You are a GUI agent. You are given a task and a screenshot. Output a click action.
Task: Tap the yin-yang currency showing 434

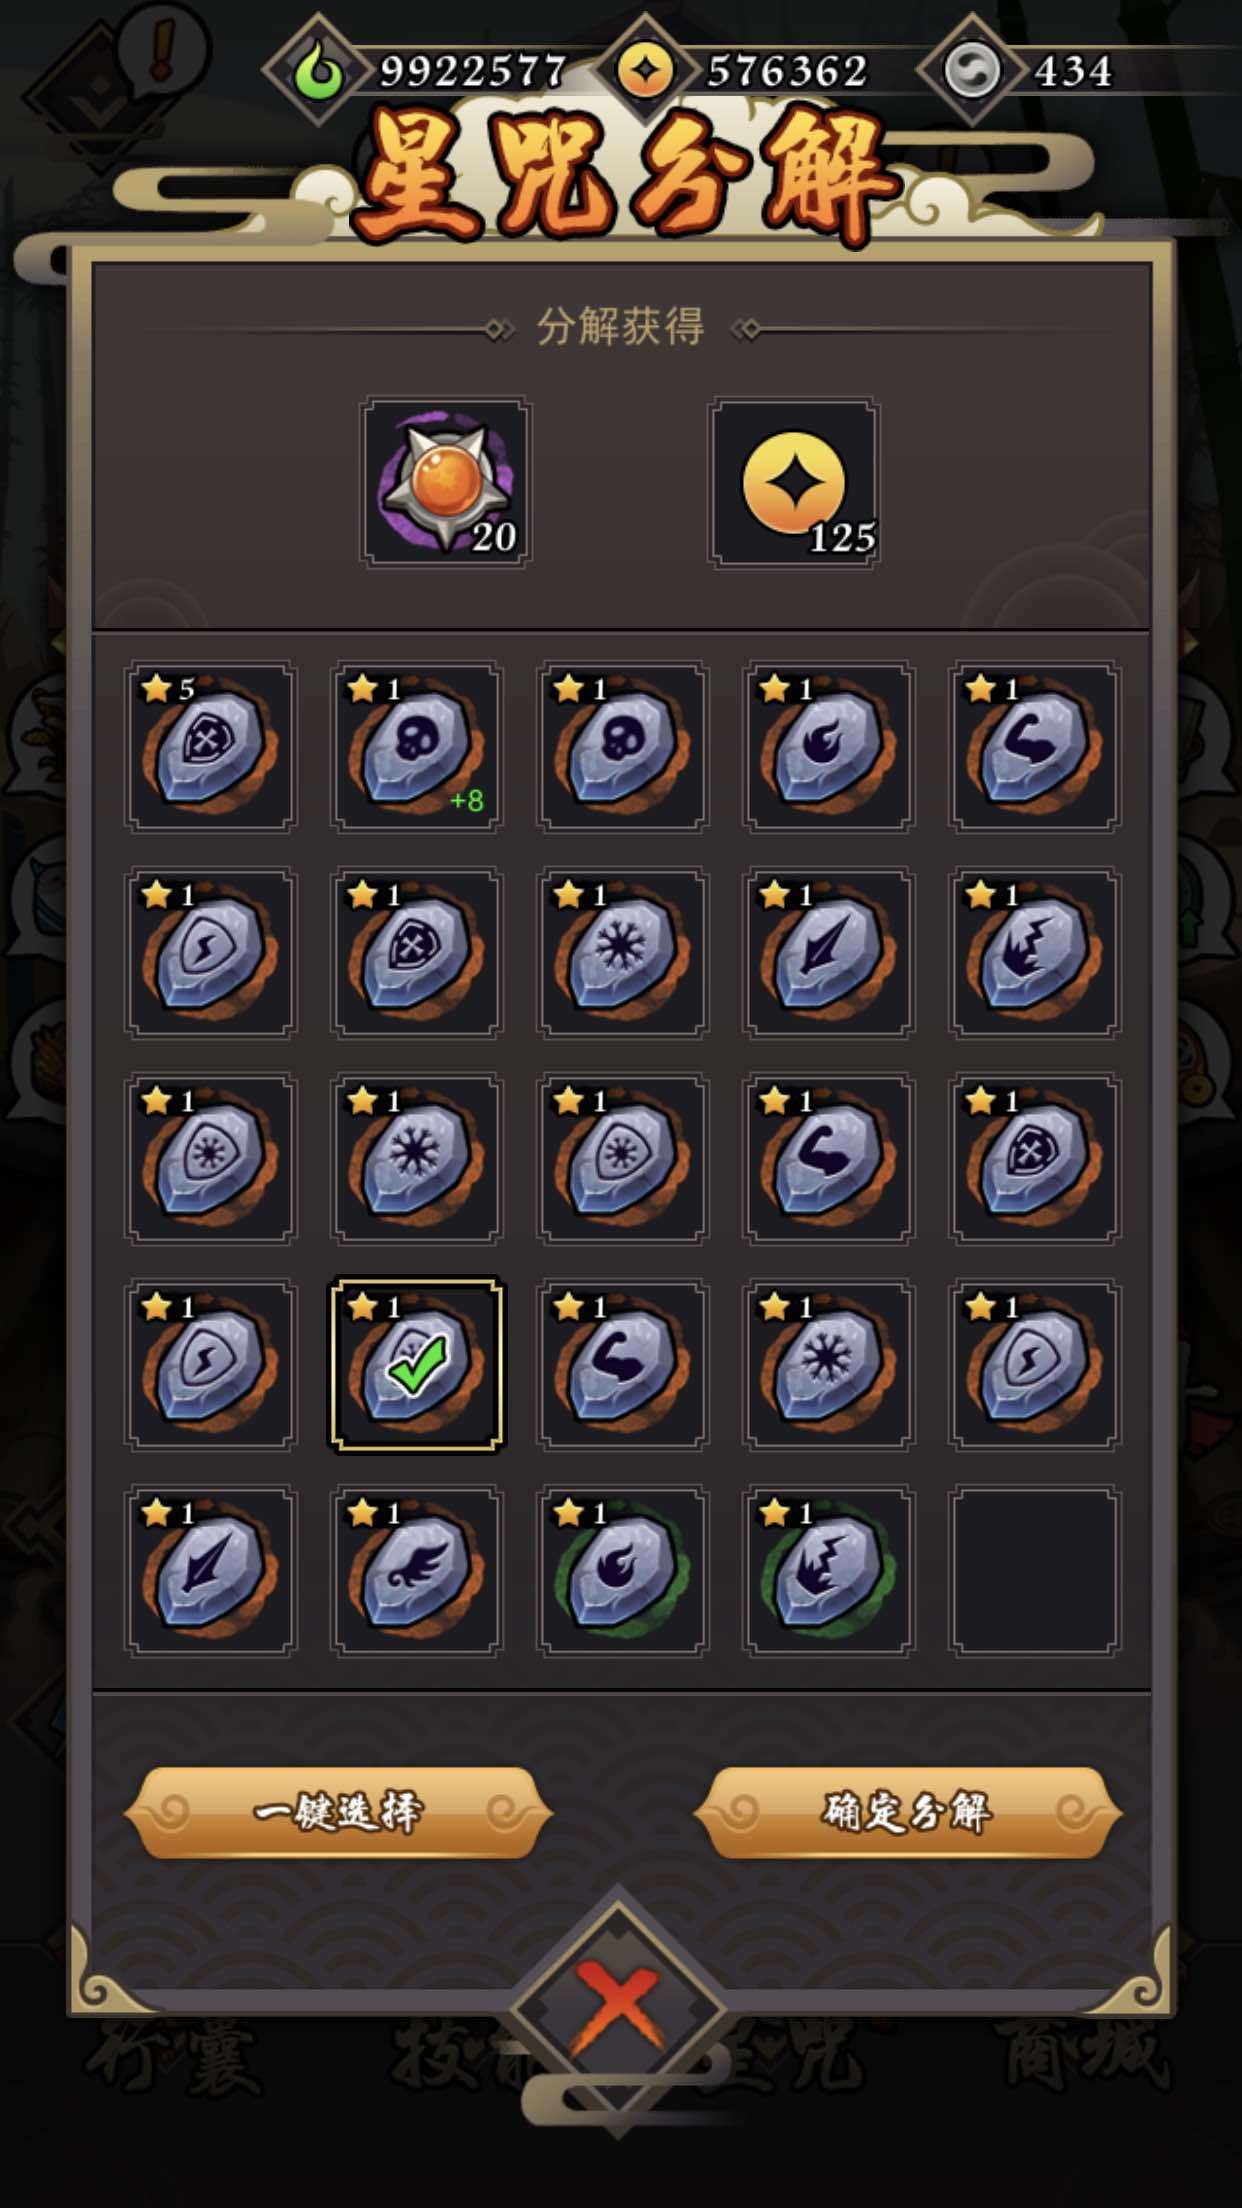point(1030,72)
